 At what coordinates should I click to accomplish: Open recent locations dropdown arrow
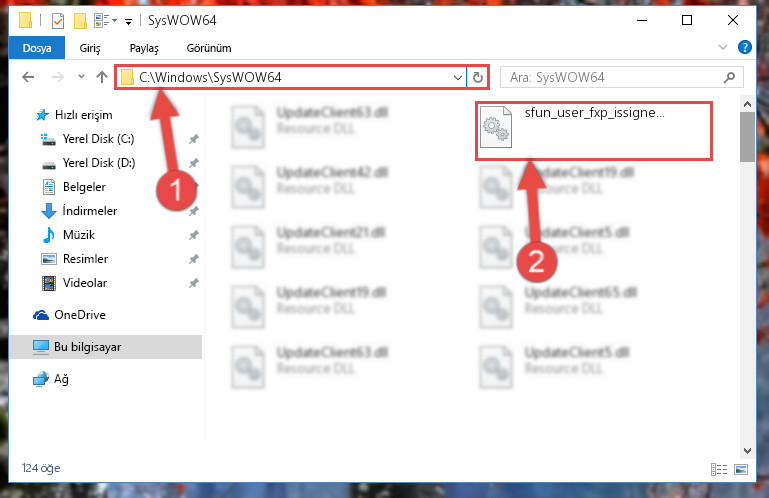click(81, 77)
